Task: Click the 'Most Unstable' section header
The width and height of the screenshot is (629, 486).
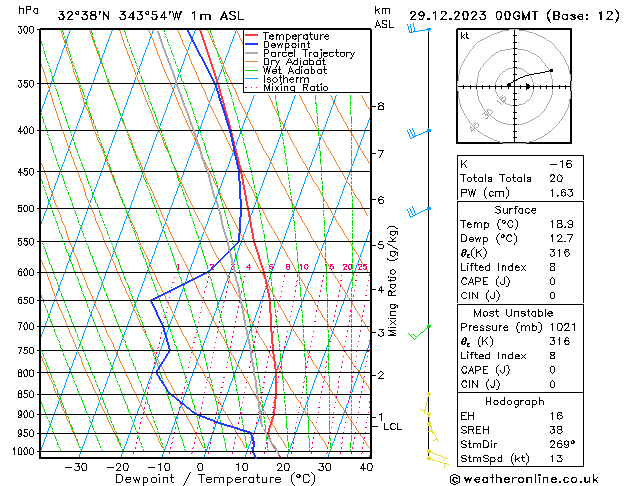Action: click(513, 313)
